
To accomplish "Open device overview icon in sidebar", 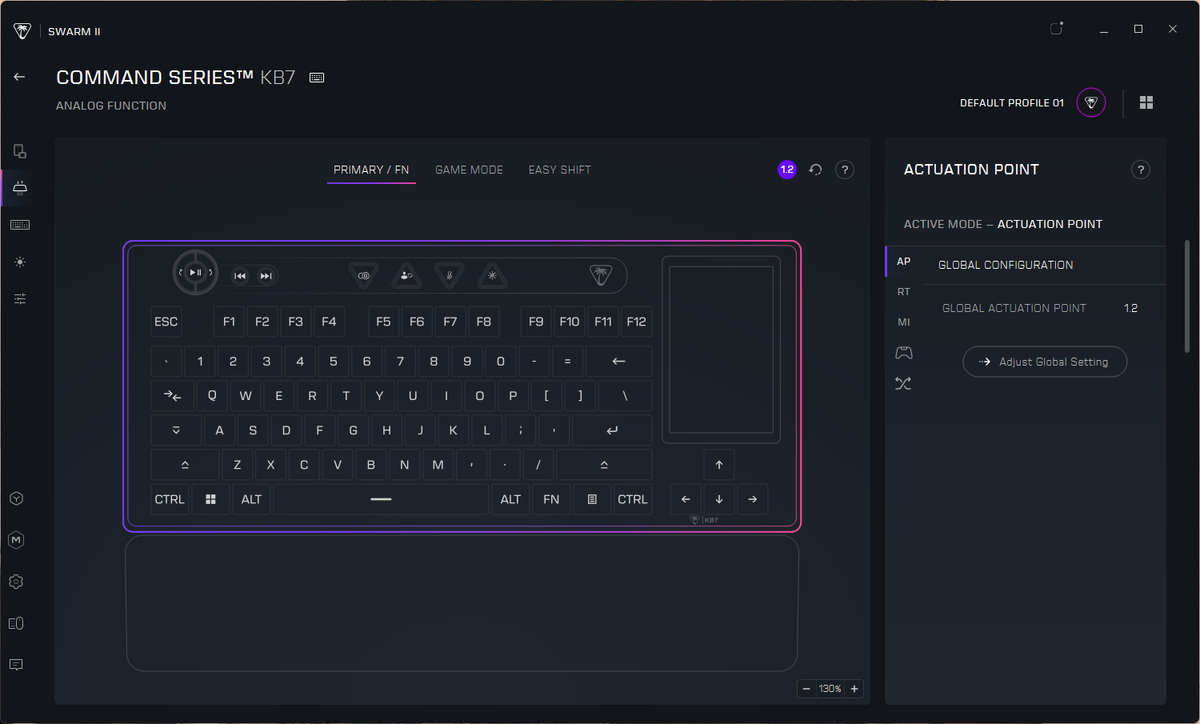I will [x=19, y=152].
